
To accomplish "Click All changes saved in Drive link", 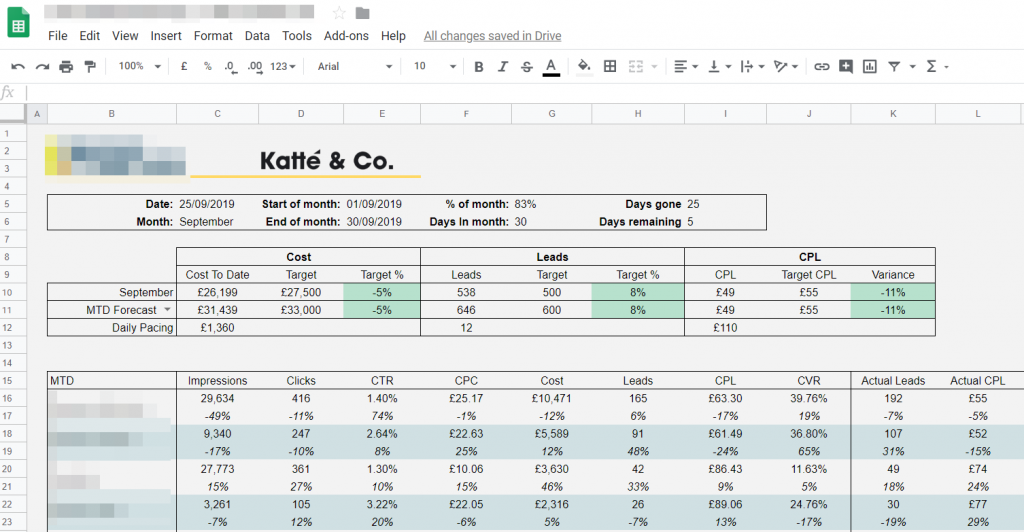I will tap(492, 36).
